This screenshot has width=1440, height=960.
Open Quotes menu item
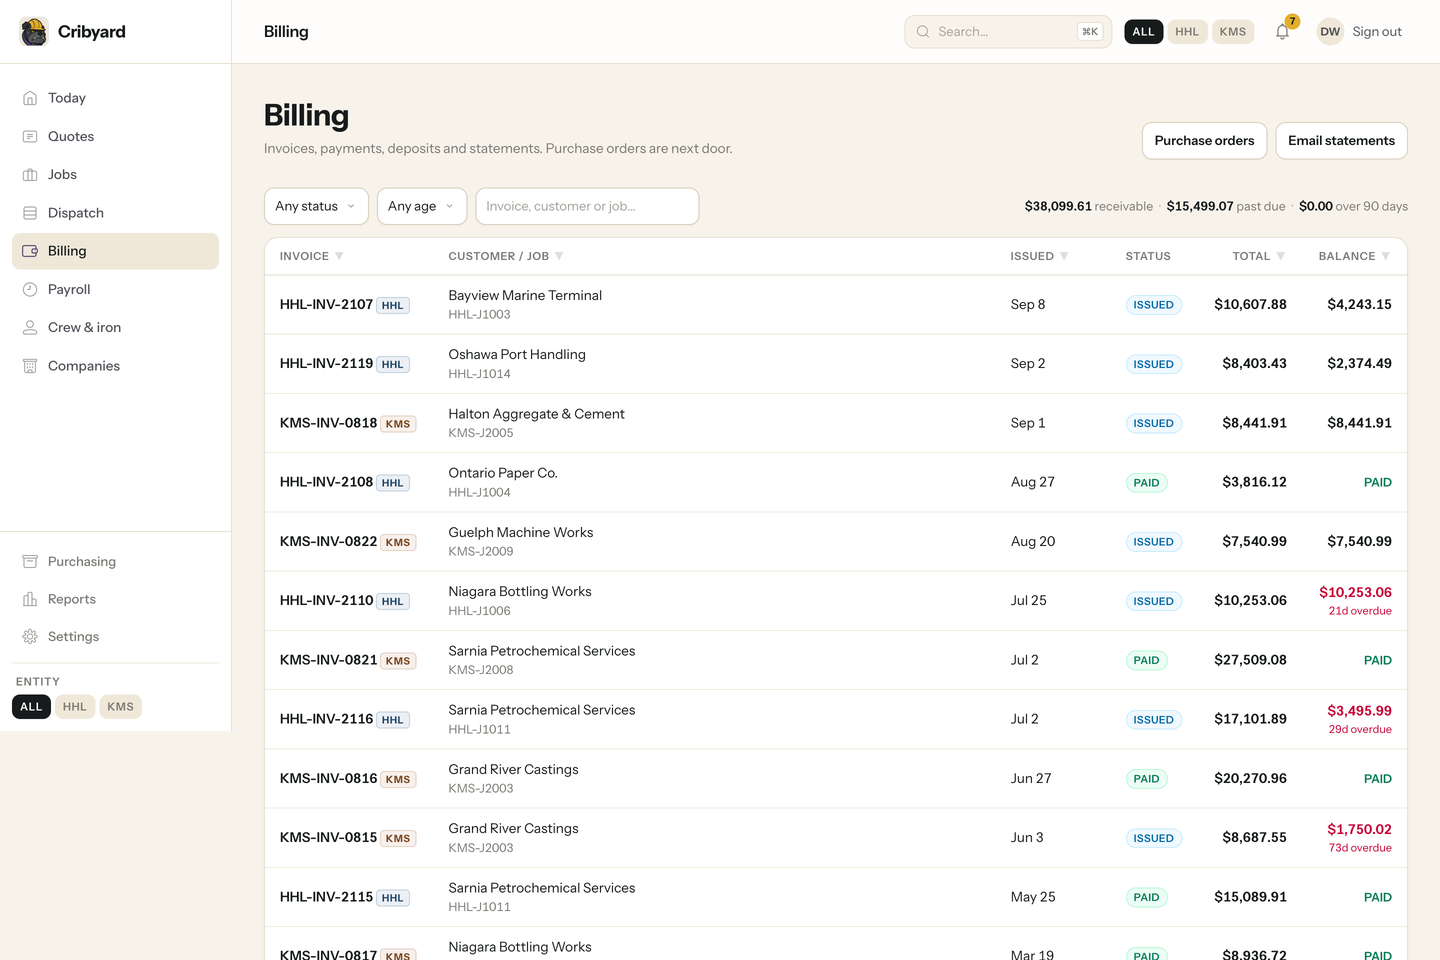(115, 136)
